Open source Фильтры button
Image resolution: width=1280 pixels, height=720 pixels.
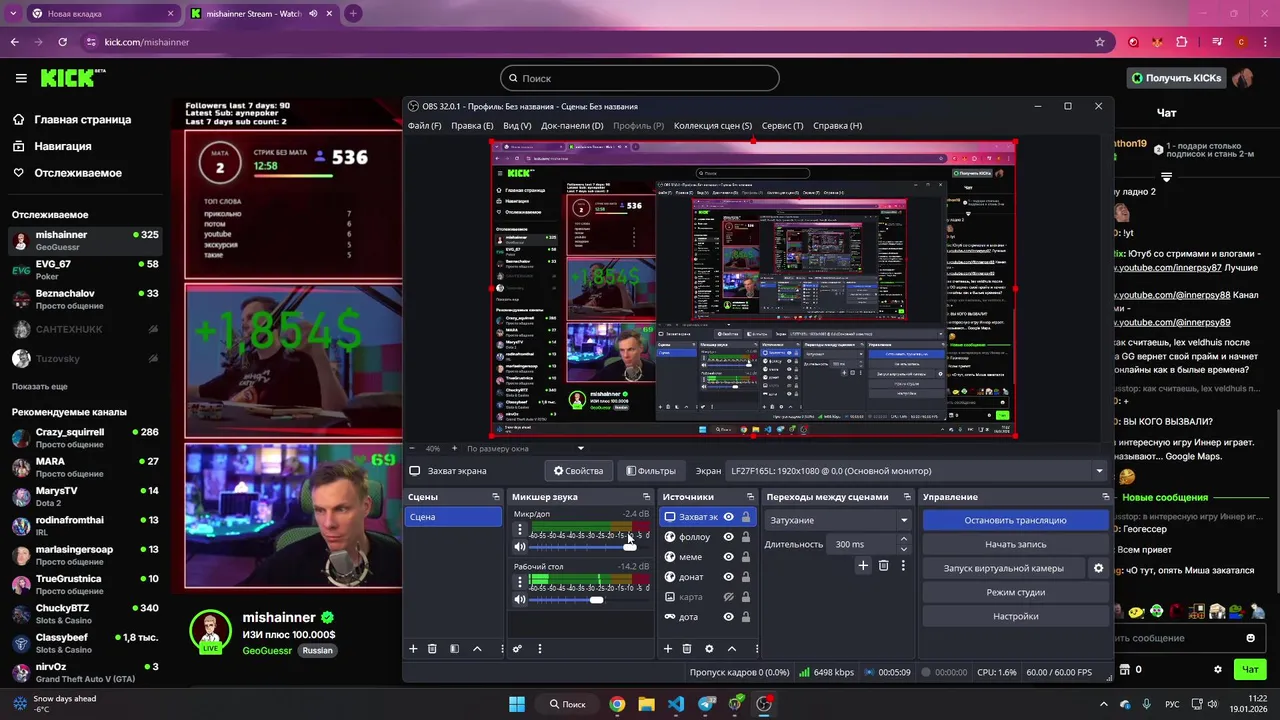coord(651,471)
